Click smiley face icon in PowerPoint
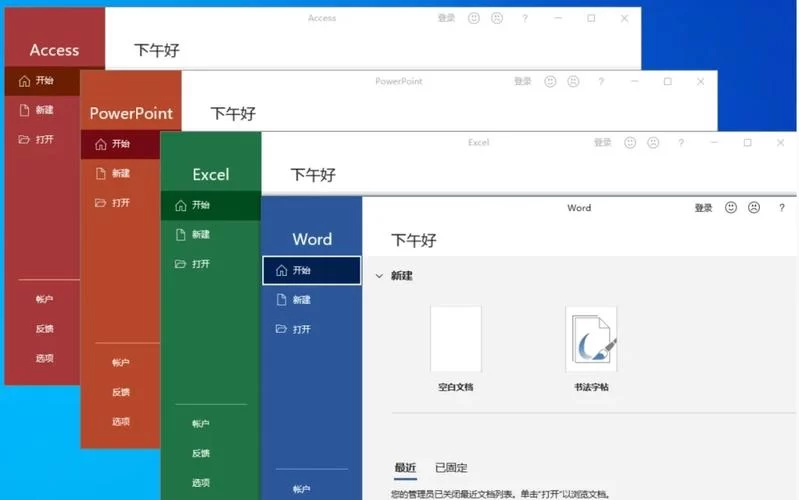The image size is (799, 500). 550,81
